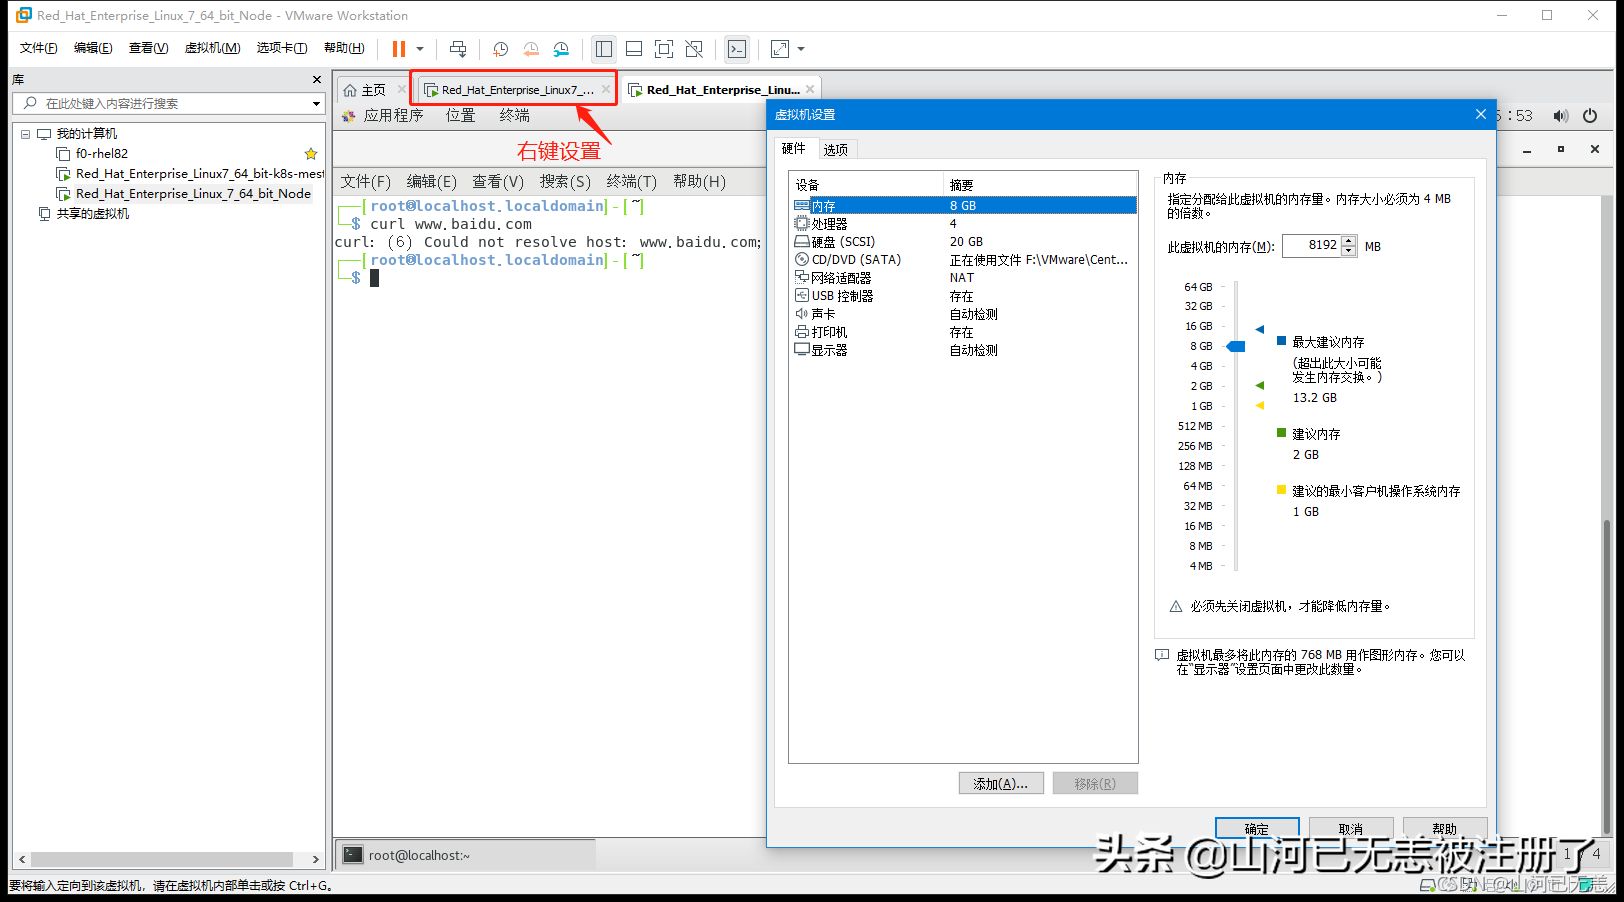Open the 帮助(H) menu in VMware menu bar

point(344,48)
